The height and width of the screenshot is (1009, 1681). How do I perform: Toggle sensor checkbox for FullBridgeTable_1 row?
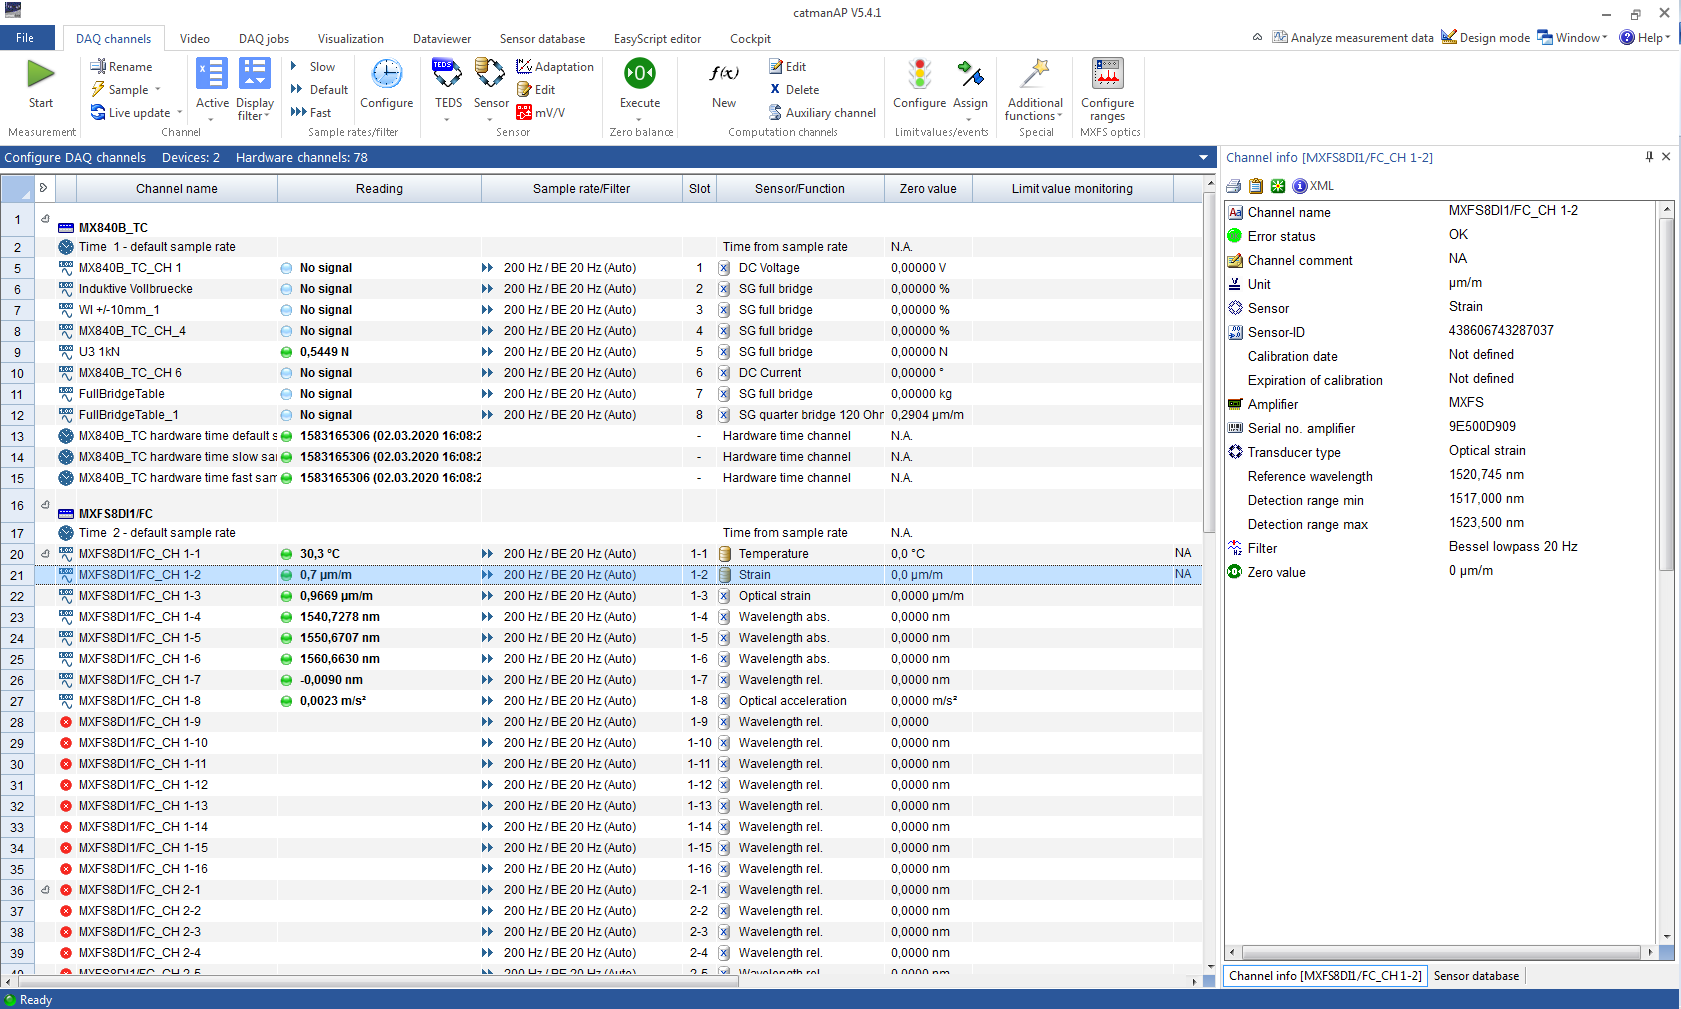coord(724,415)
